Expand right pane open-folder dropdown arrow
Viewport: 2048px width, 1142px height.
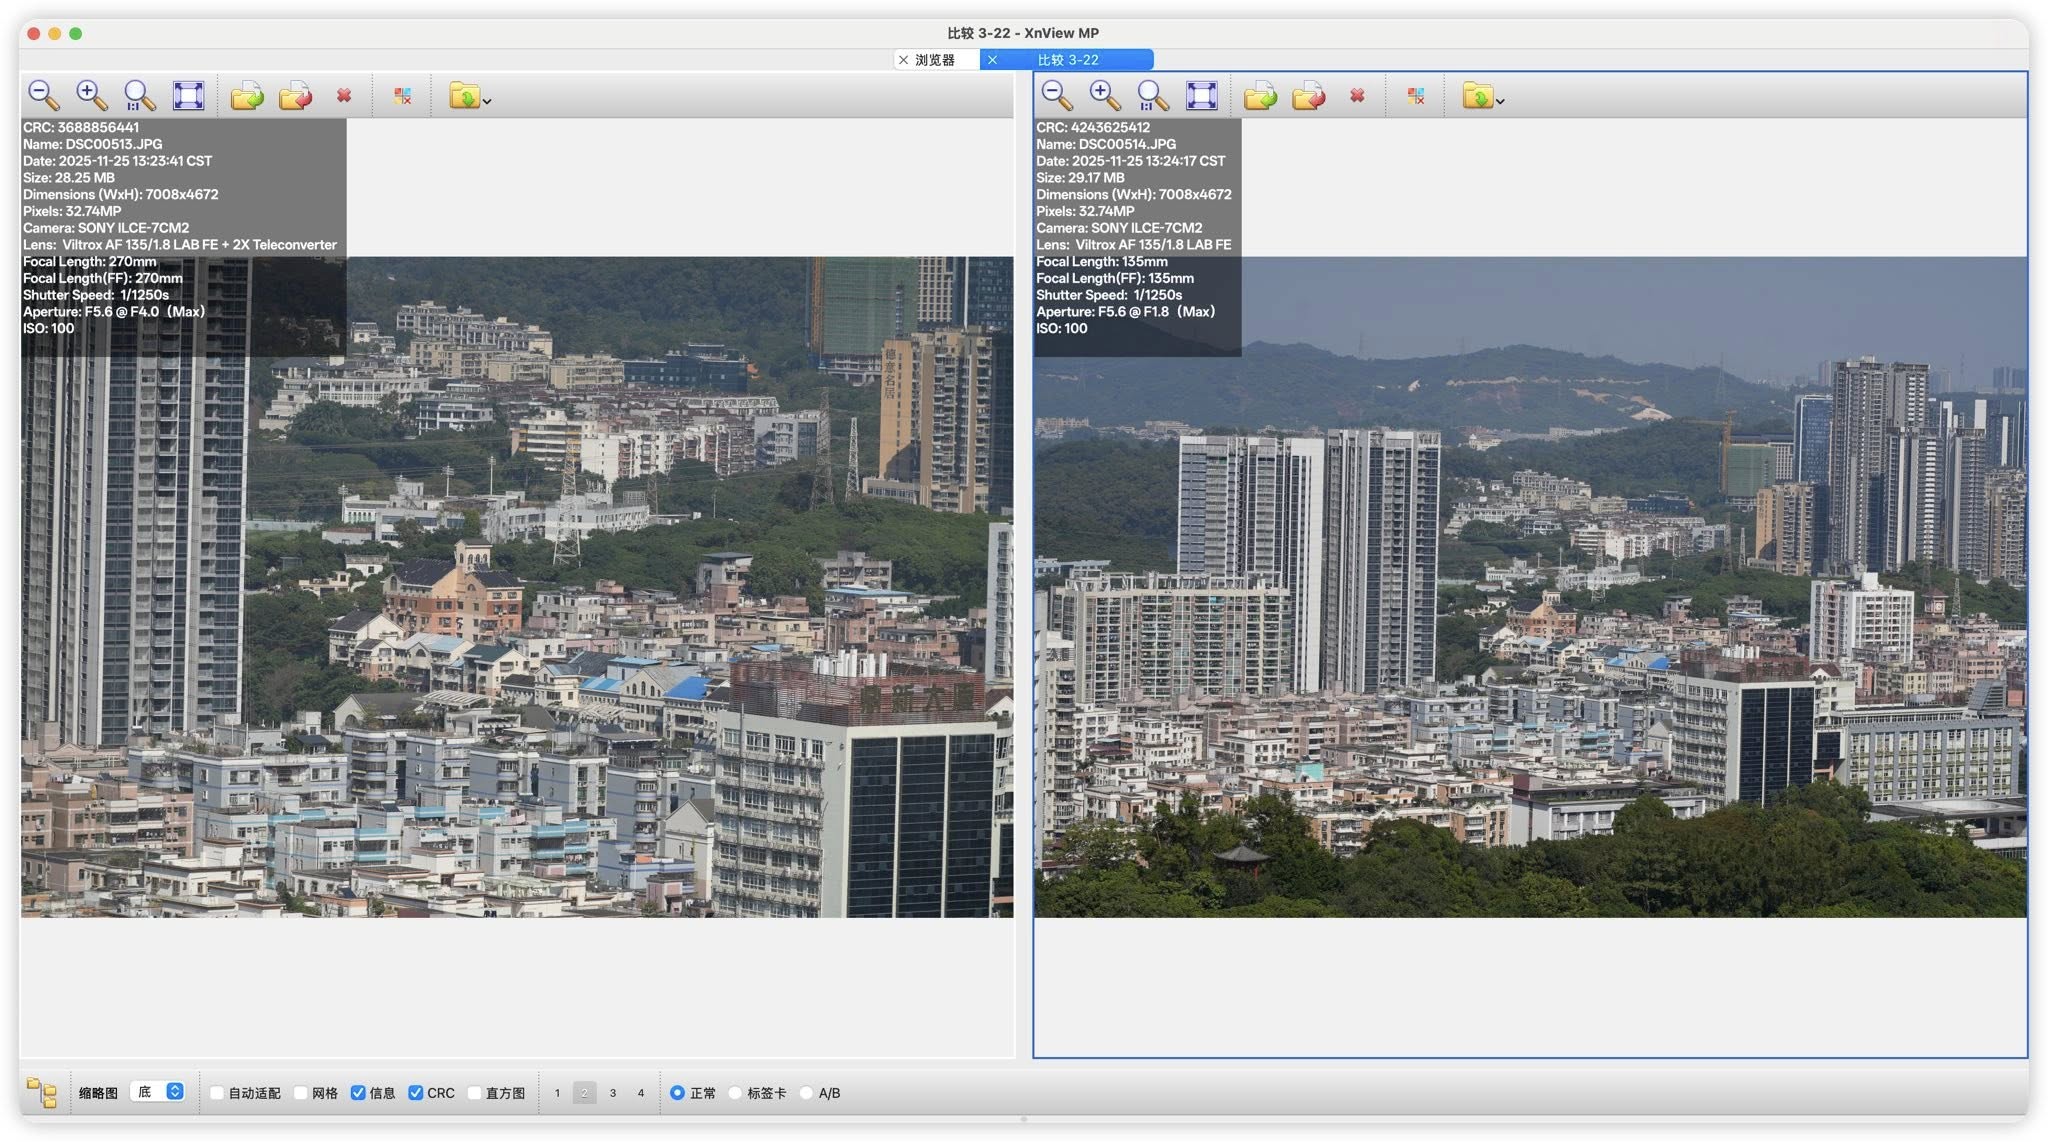click(1500, 101)
